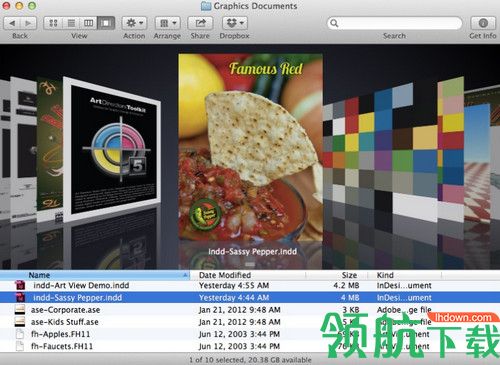Open the Arrange dropdown
The image size is (500, 365).
pyautogui.click(x=167, y=23)
